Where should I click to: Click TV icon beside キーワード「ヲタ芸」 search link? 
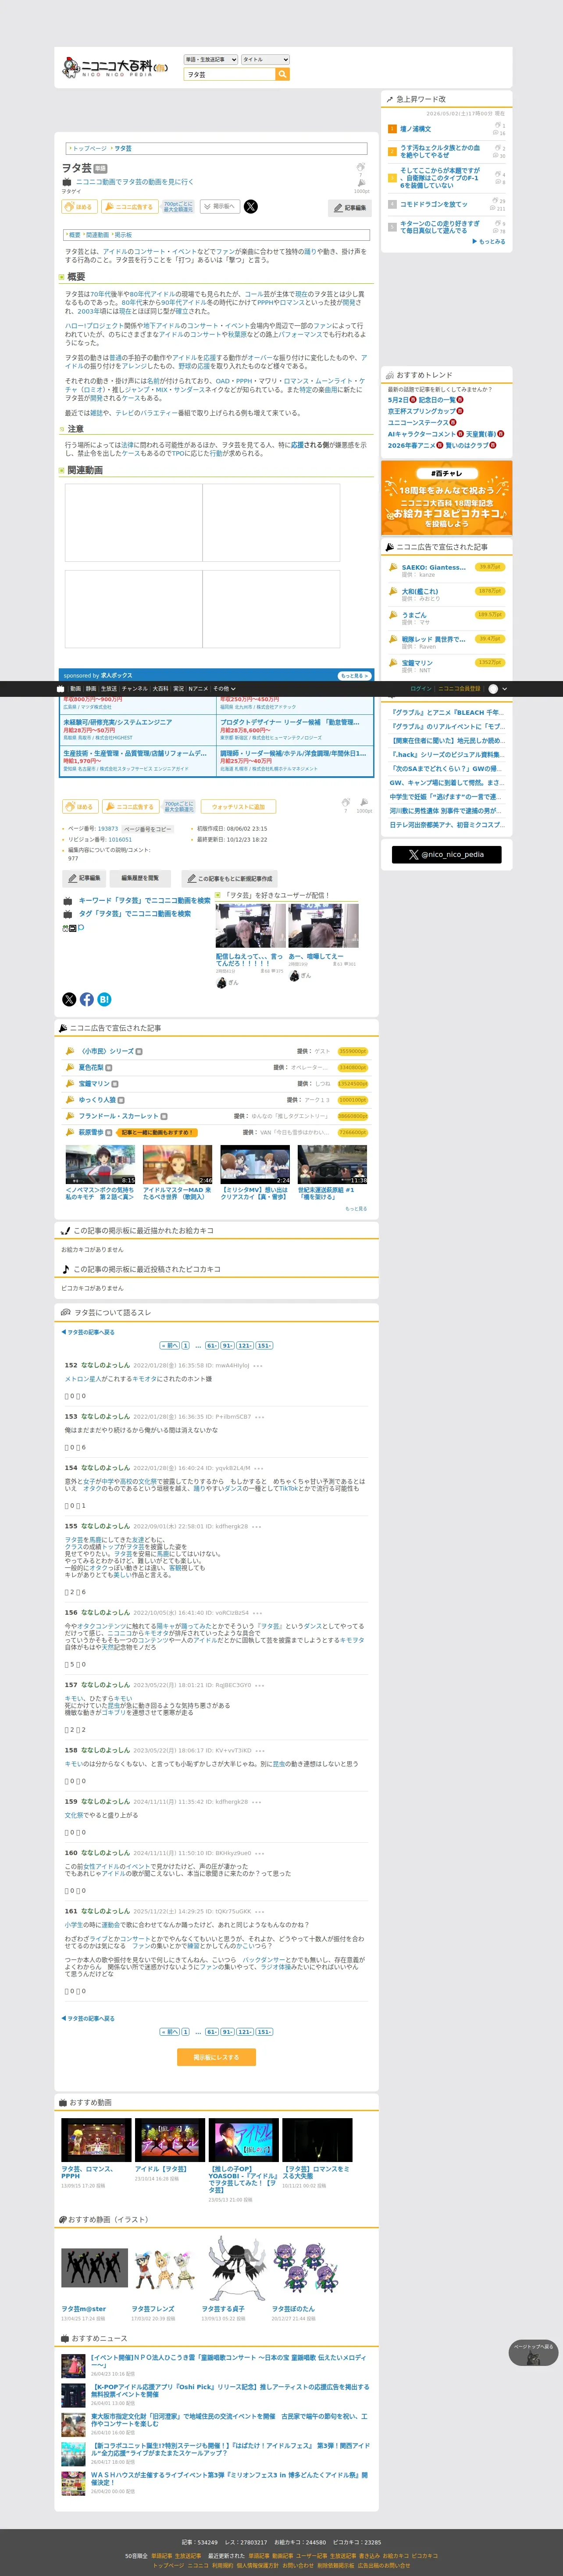click(69, 901)
